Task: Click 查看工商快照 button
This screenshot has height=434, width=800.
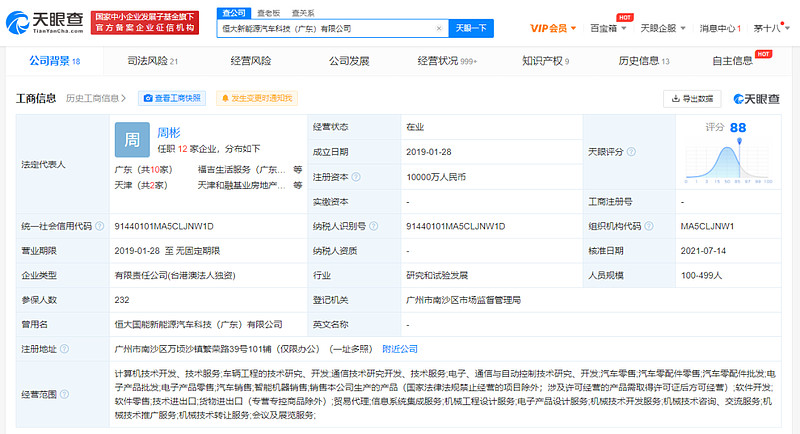Action: click(172, 98)
